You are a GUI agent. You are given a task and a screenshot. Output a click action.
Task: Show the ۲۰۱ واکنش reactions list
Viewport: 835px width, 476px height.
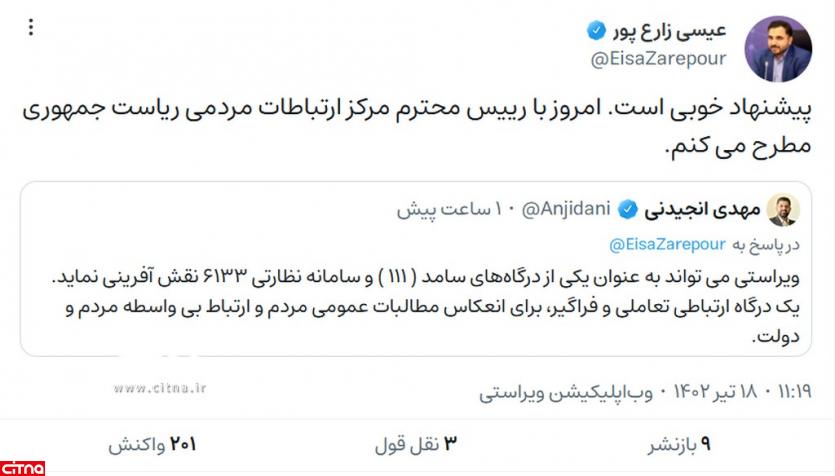(x=152, y=443)
